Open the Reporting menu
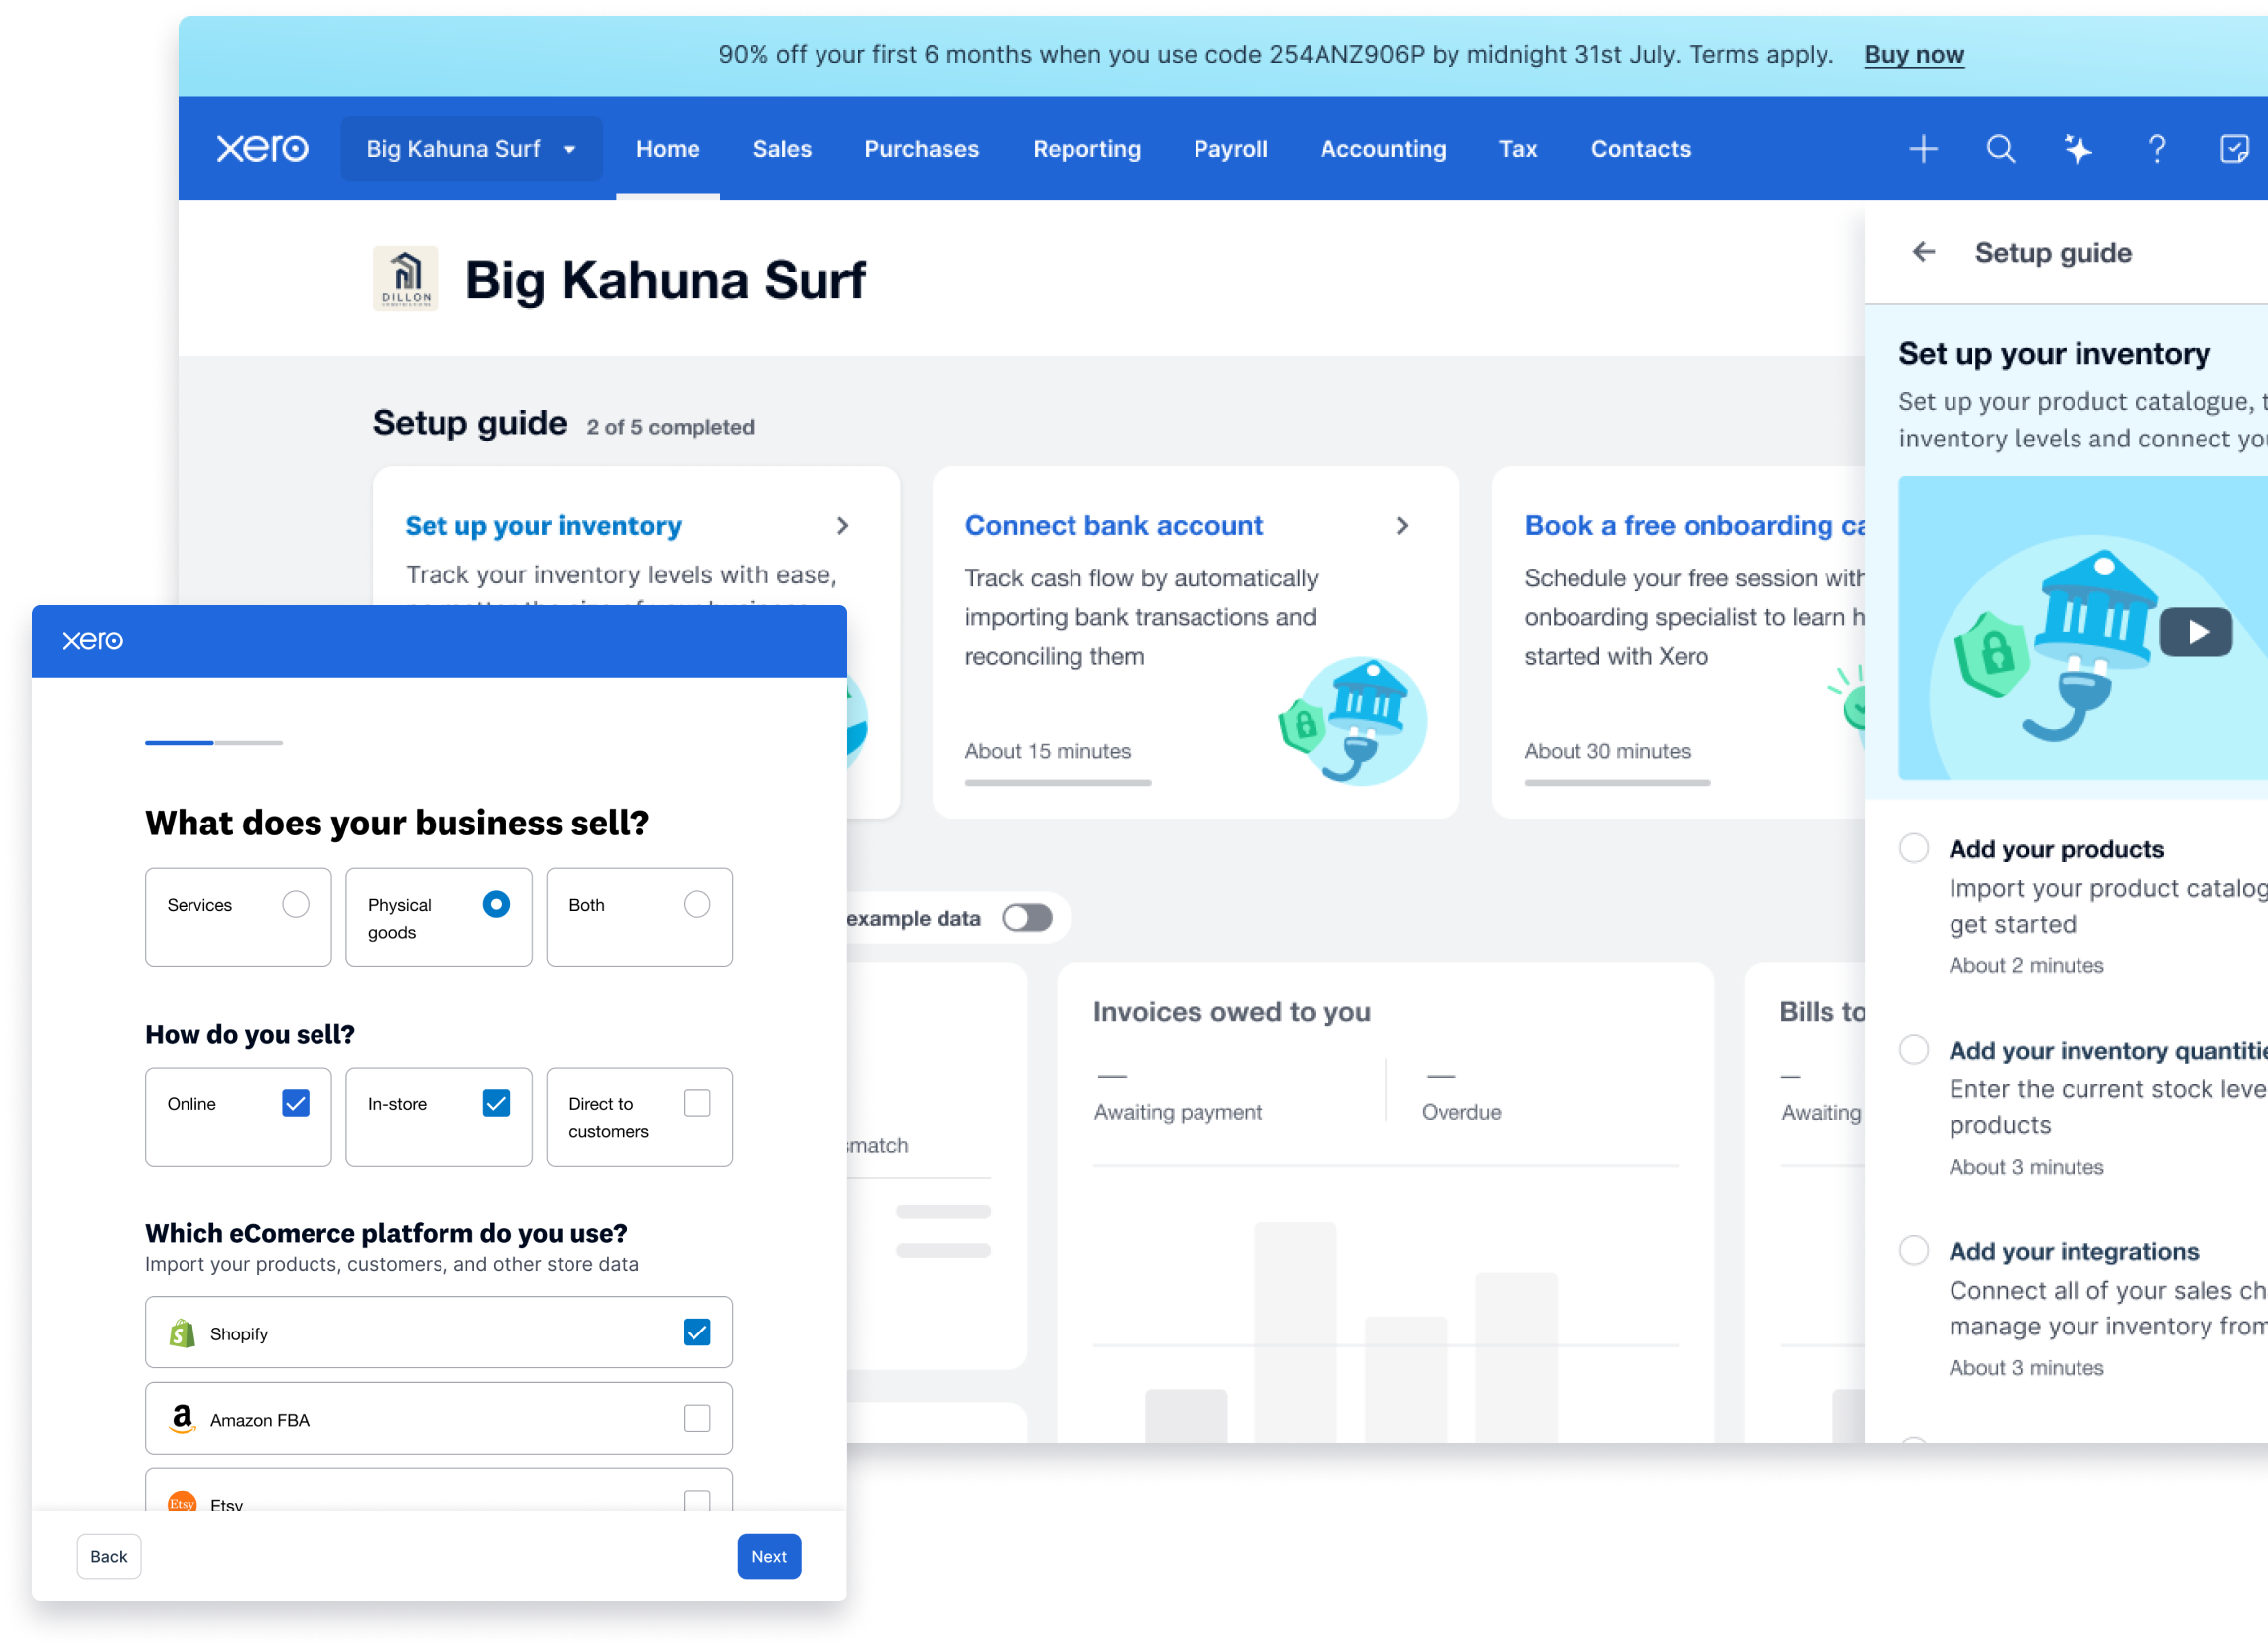The image size is (2268, 1649). [1087, 149]
